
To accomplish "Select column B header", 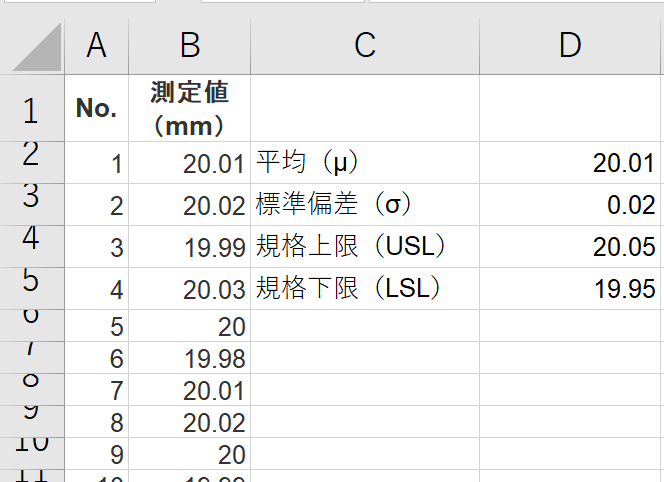I will pos(190,45).
